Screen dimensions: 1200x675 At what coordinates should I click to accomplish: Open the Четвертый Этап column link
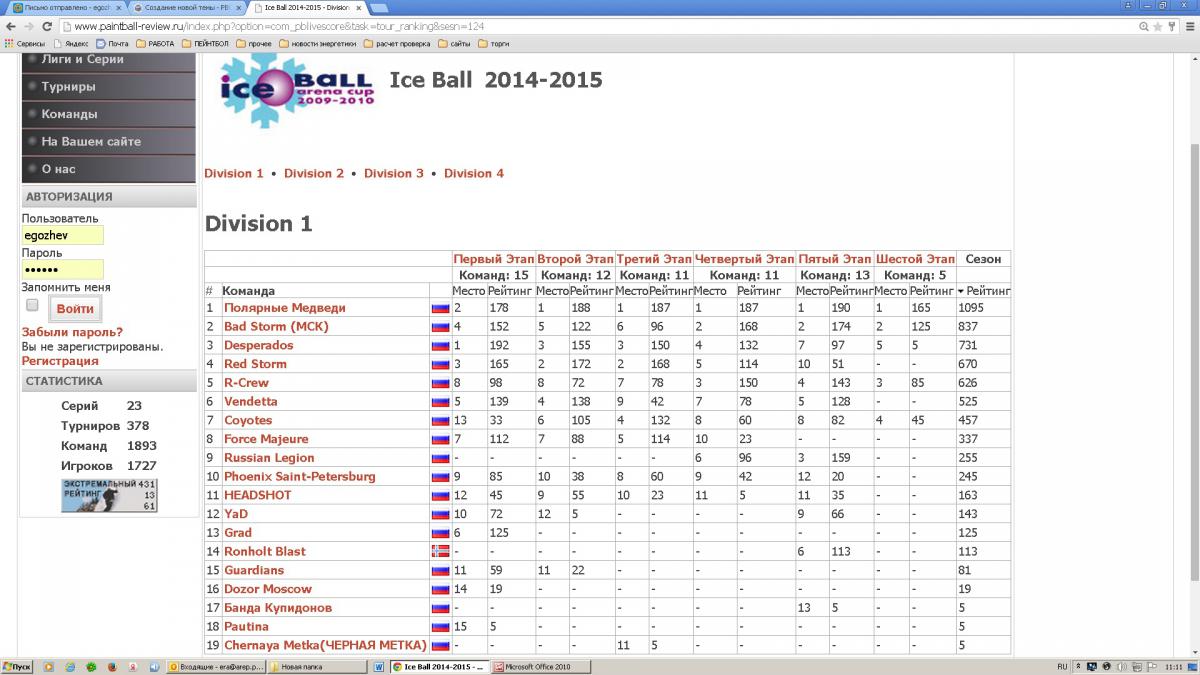tap(744, 259)
